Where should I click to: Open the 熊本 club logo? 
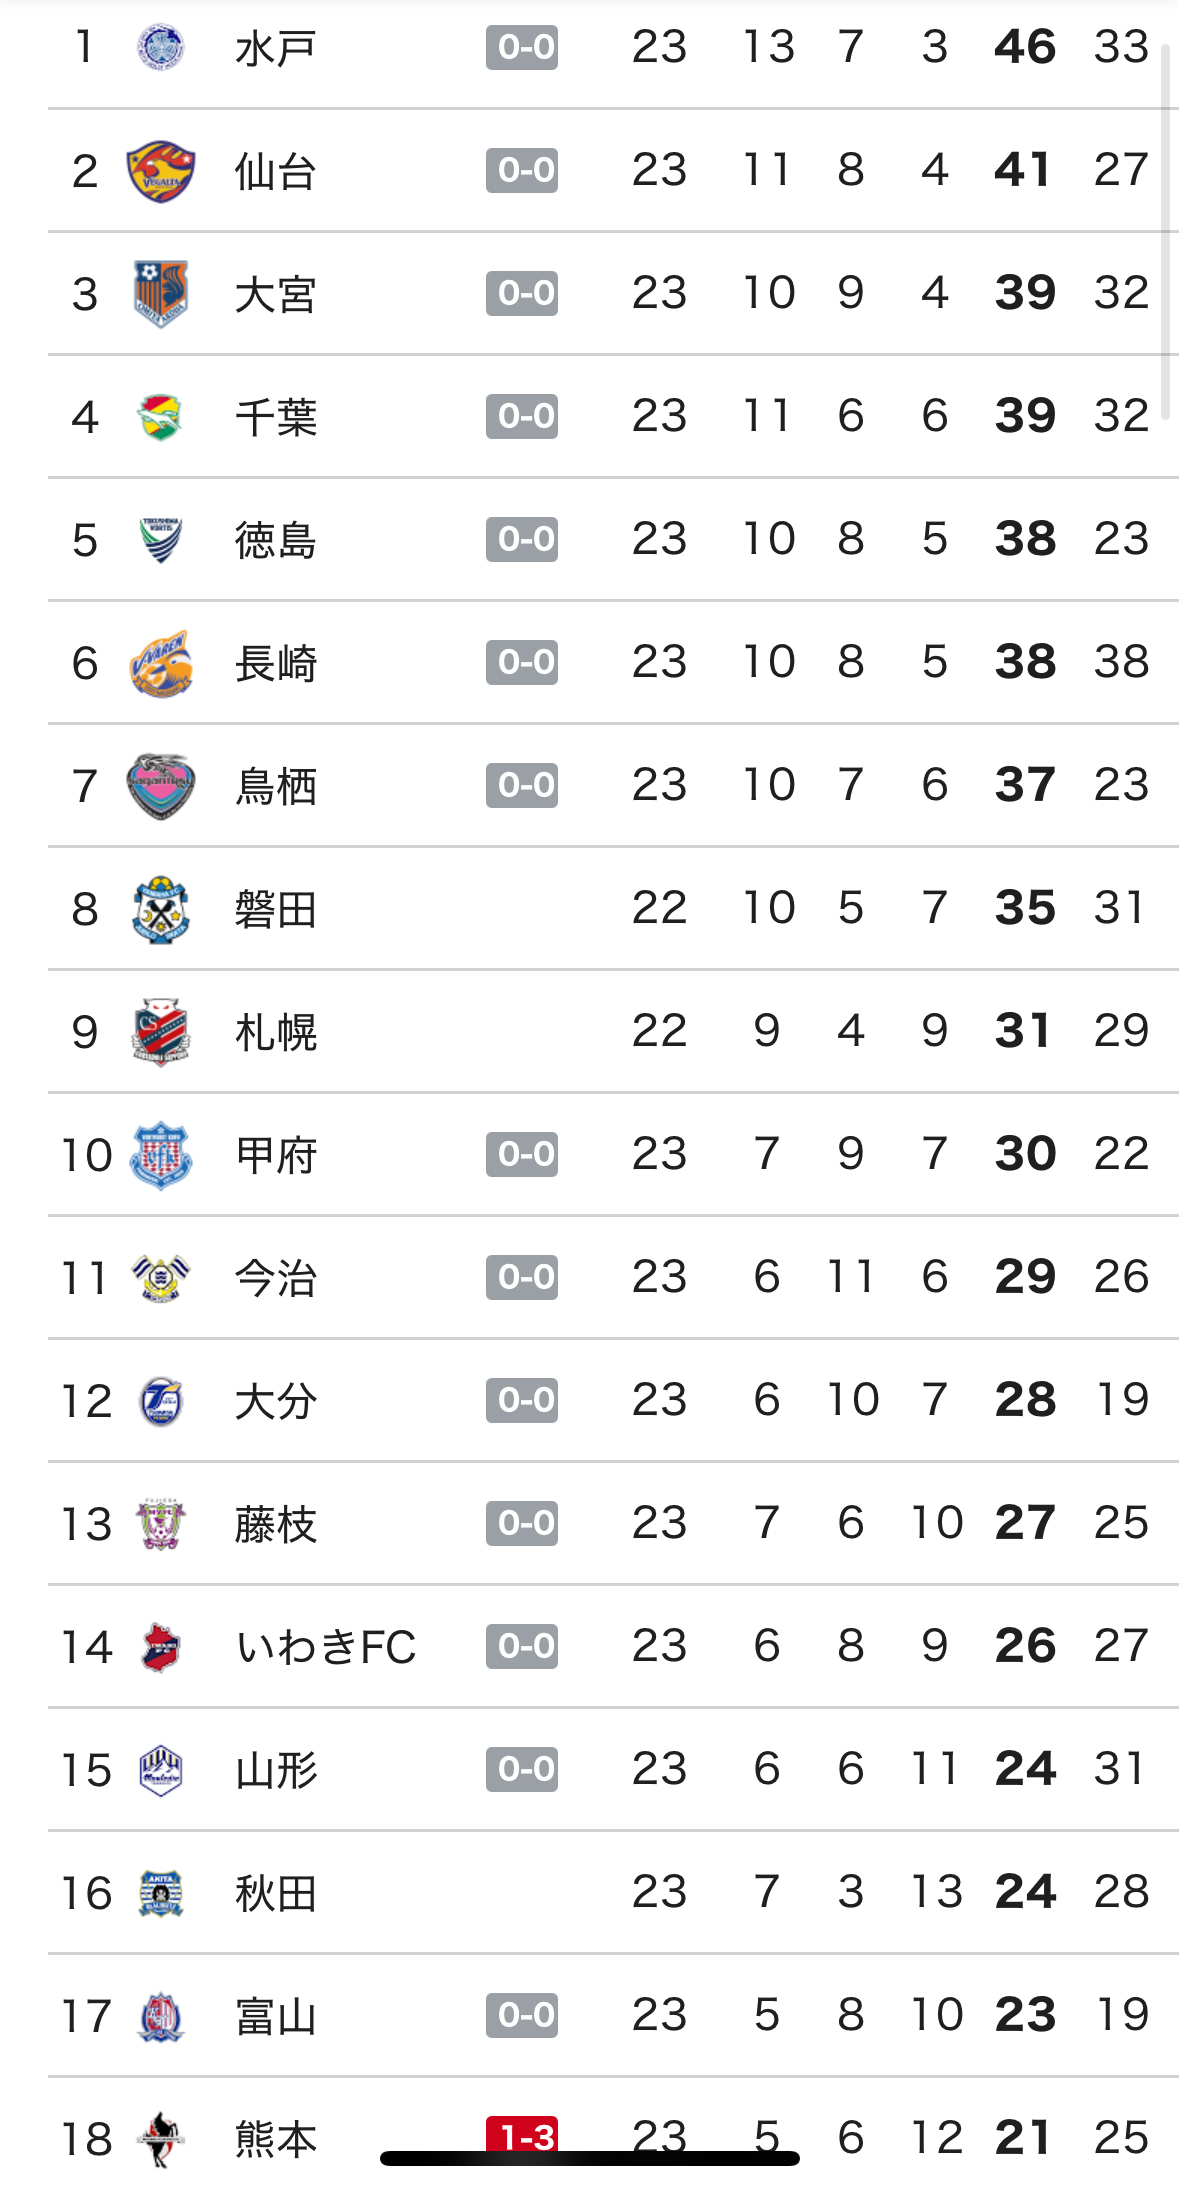[160, 2139]
